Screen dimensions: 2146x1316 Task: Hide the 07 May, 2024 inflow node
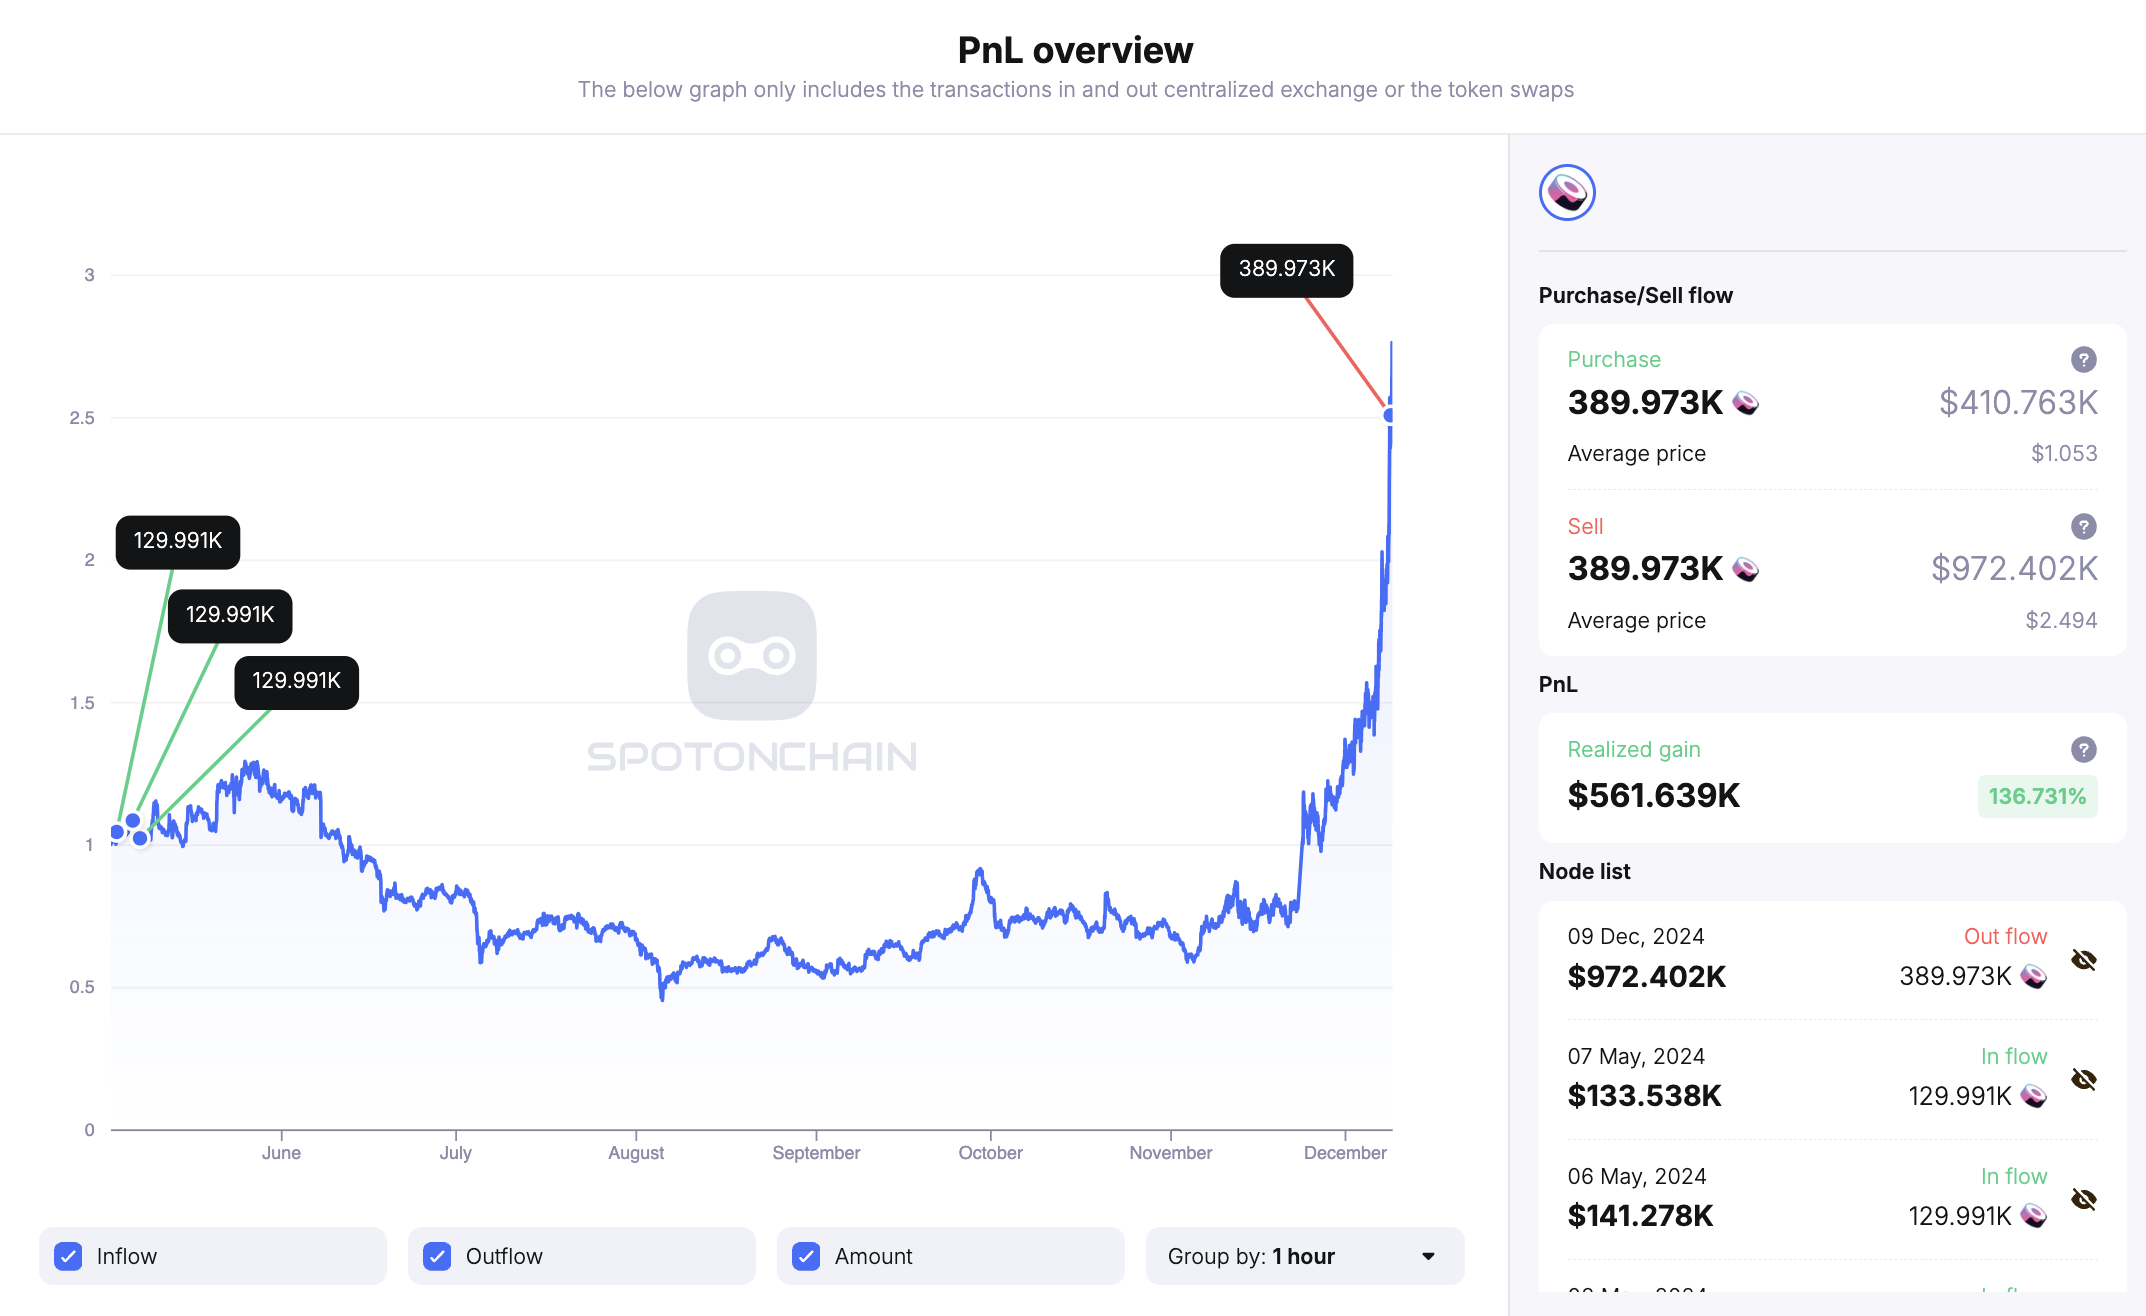[2083, 1080]
